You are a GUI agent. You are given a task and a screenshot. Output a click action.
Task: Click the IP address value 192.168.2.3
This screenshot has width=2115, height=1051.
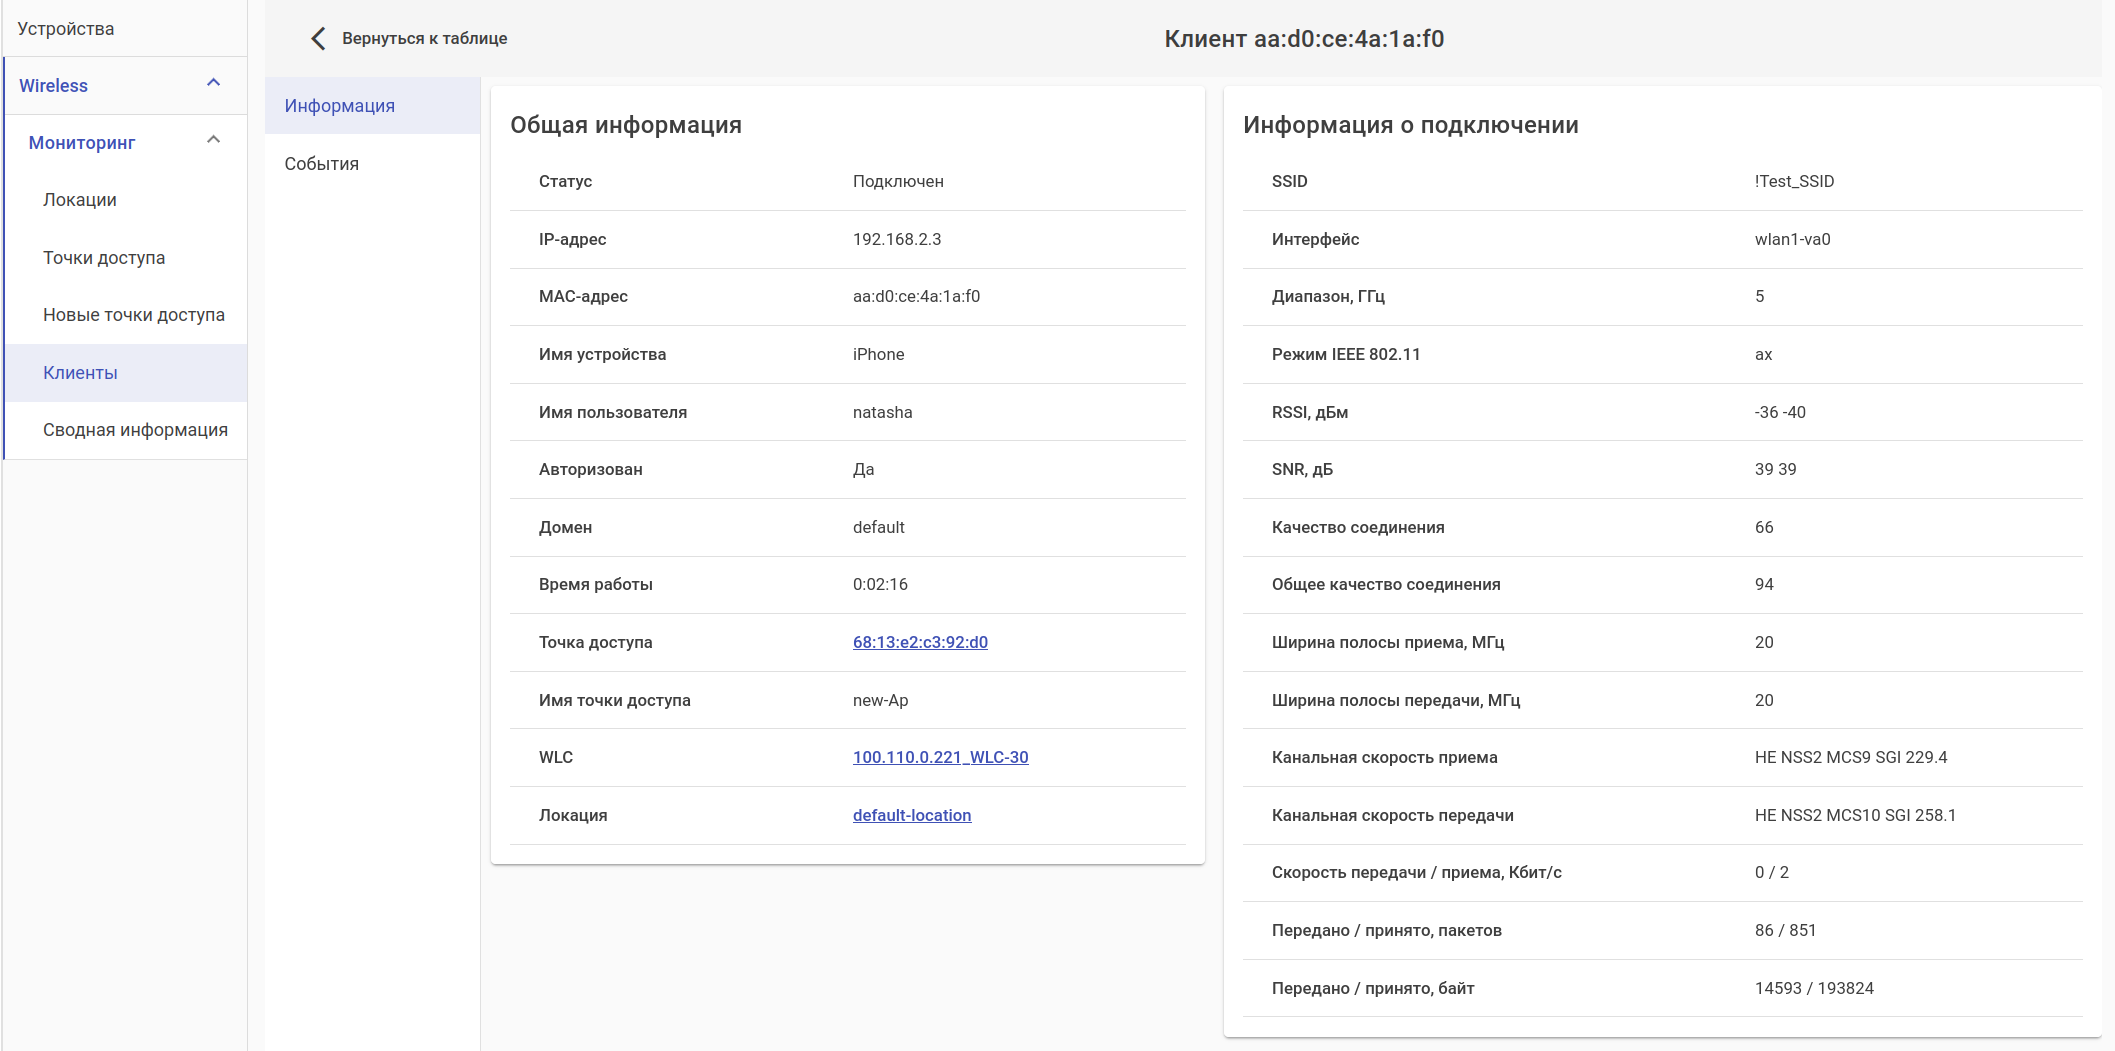[897, 239]
